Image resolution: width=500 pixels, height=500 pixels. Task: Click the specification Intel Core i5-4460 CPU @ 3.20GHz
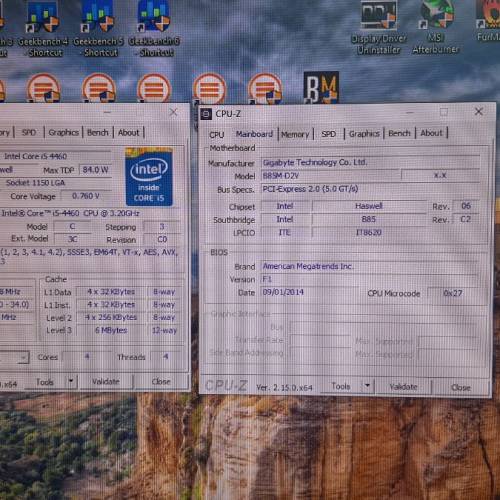[70, 213]
